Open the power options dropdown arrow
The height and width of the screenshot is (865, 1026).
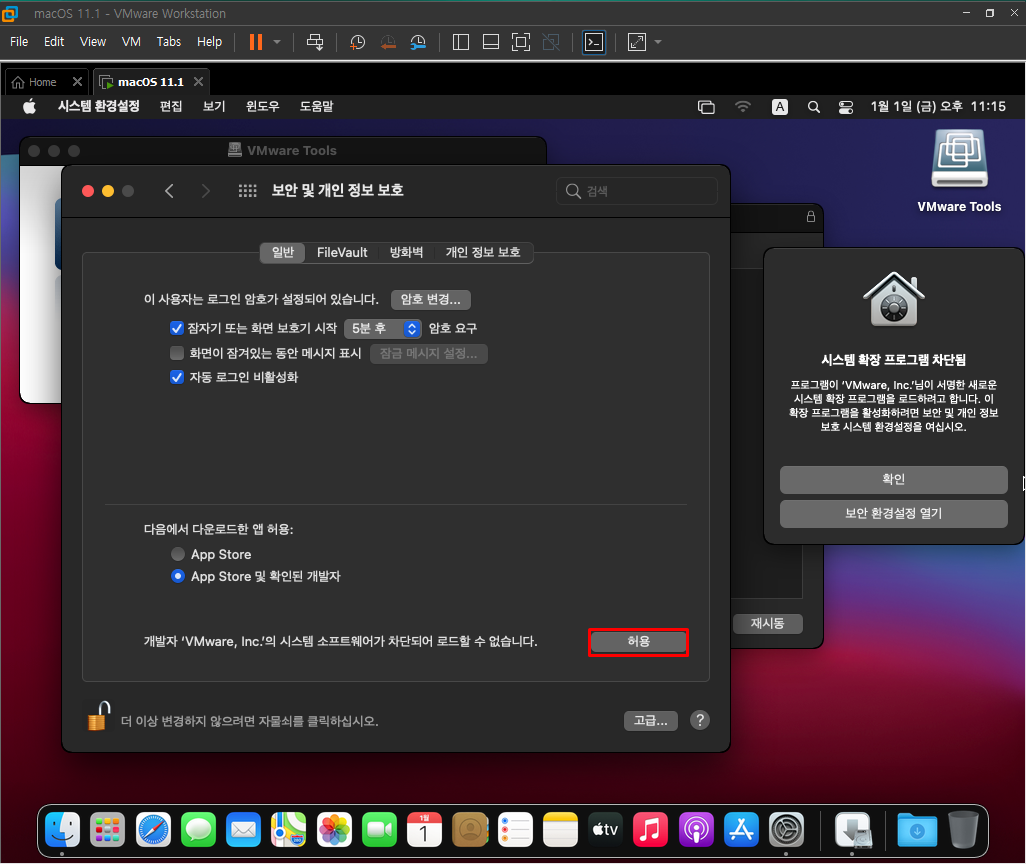coord(277,42)
